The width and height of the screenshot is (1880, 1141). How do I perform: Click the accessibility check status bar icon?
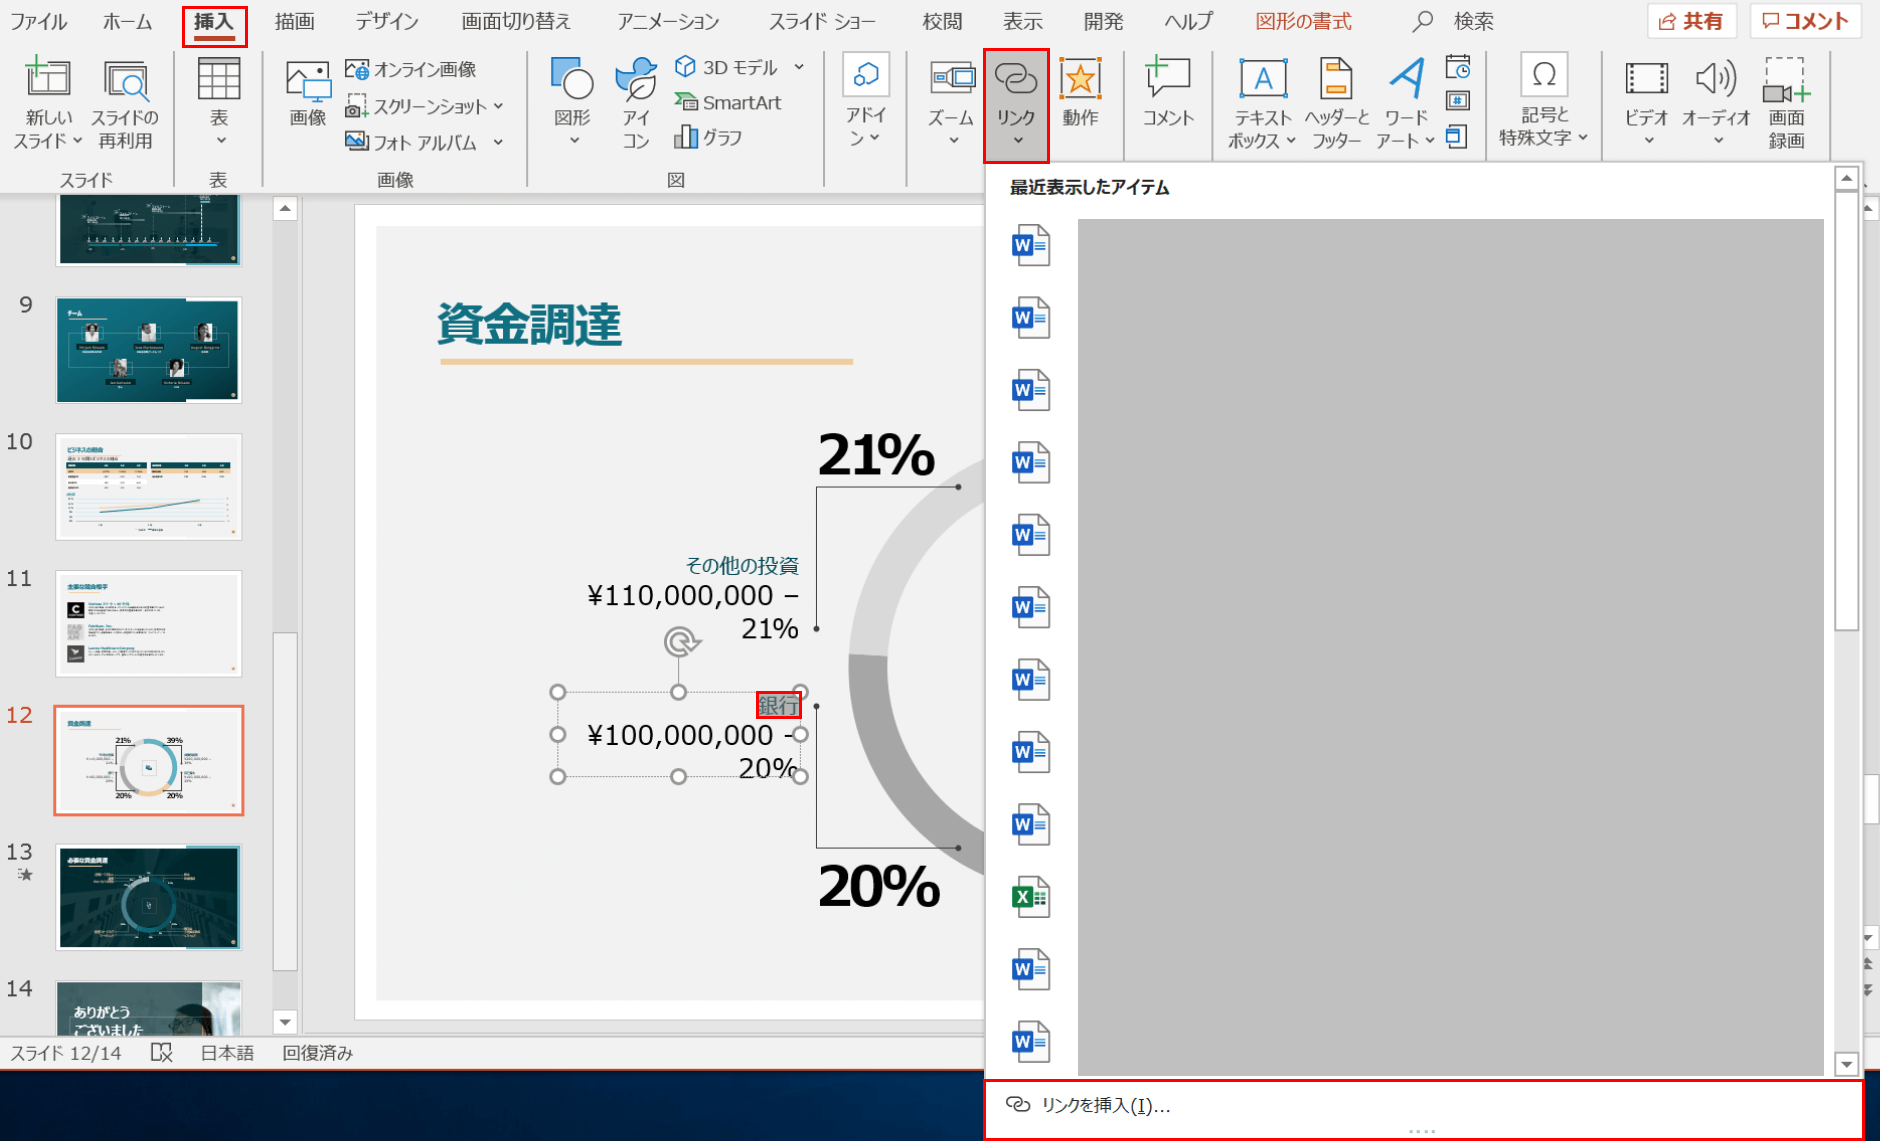click(x=162, y=1052)
